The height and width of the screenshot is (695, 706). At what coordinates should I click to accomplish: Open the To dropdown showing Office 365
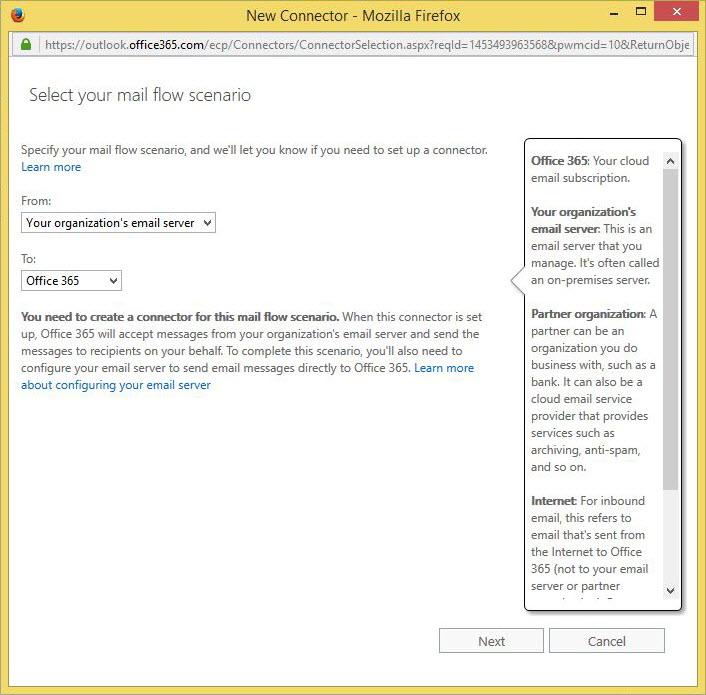click(x=71, y=281)
